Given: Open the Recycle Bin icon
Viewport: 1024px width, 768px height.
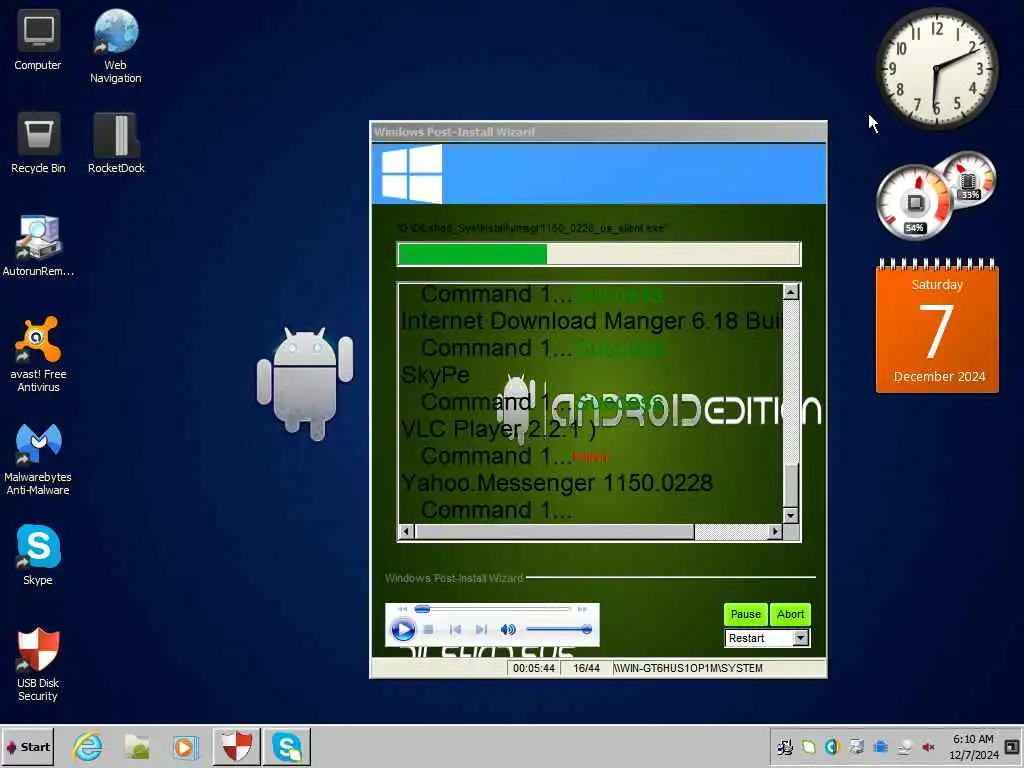Looking at the screenshot, I should pyautogui.click(x=38, y=143).
